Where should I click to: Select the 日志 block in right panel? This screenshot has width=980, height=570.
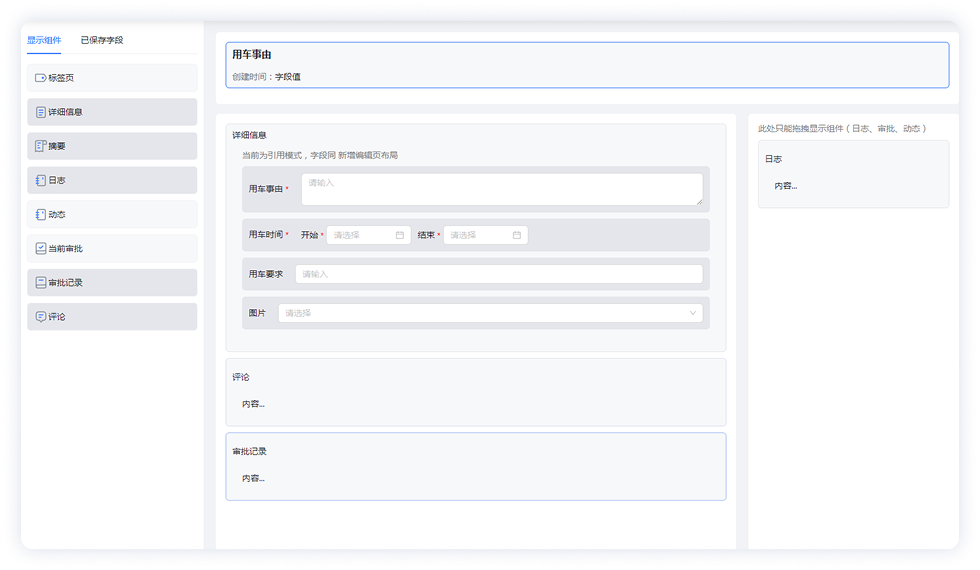(853, 174)
